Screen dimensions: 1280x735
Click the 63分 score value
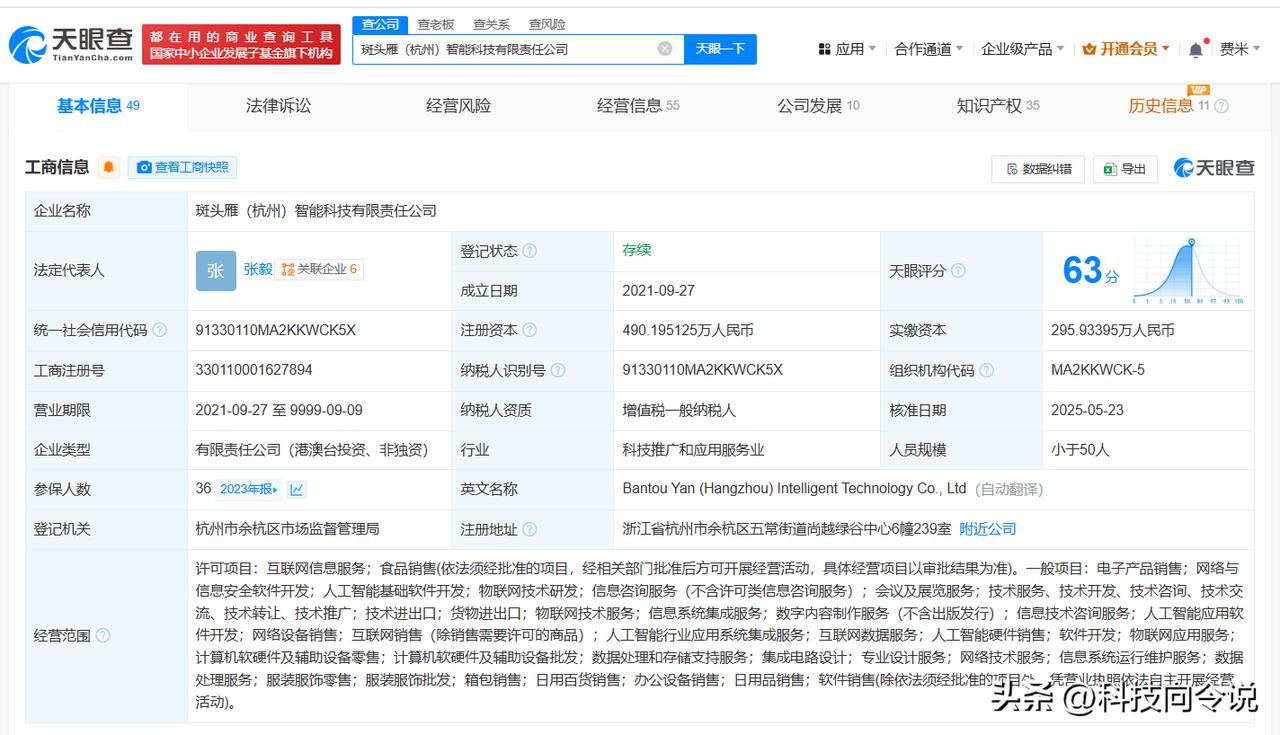(1090, 270)
